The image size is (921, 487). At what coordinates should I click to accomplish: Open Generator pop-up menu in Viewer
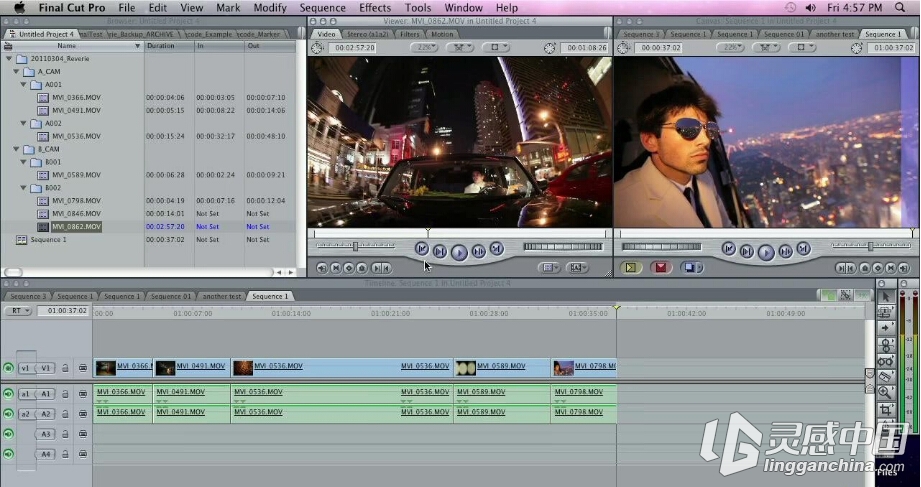click(x=577, y=268)
